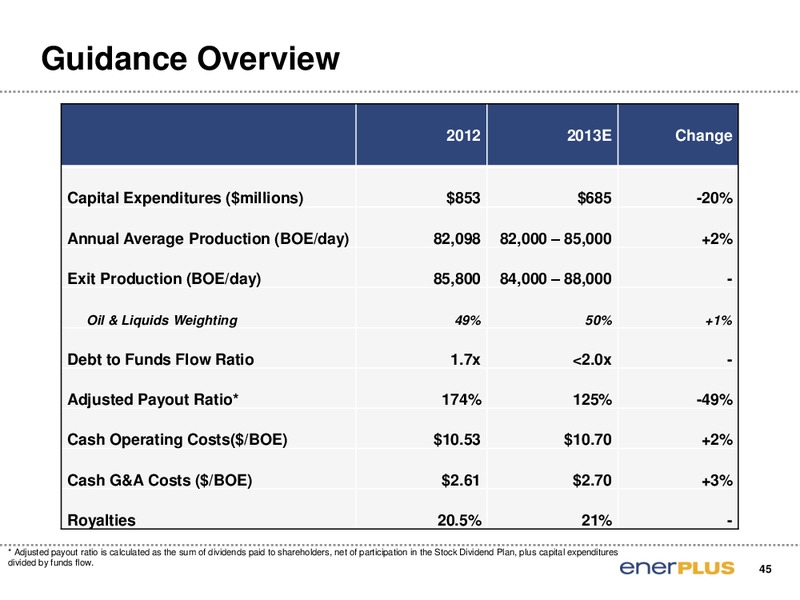Click the '$10.70' operating cost estimate

[588, 440]
